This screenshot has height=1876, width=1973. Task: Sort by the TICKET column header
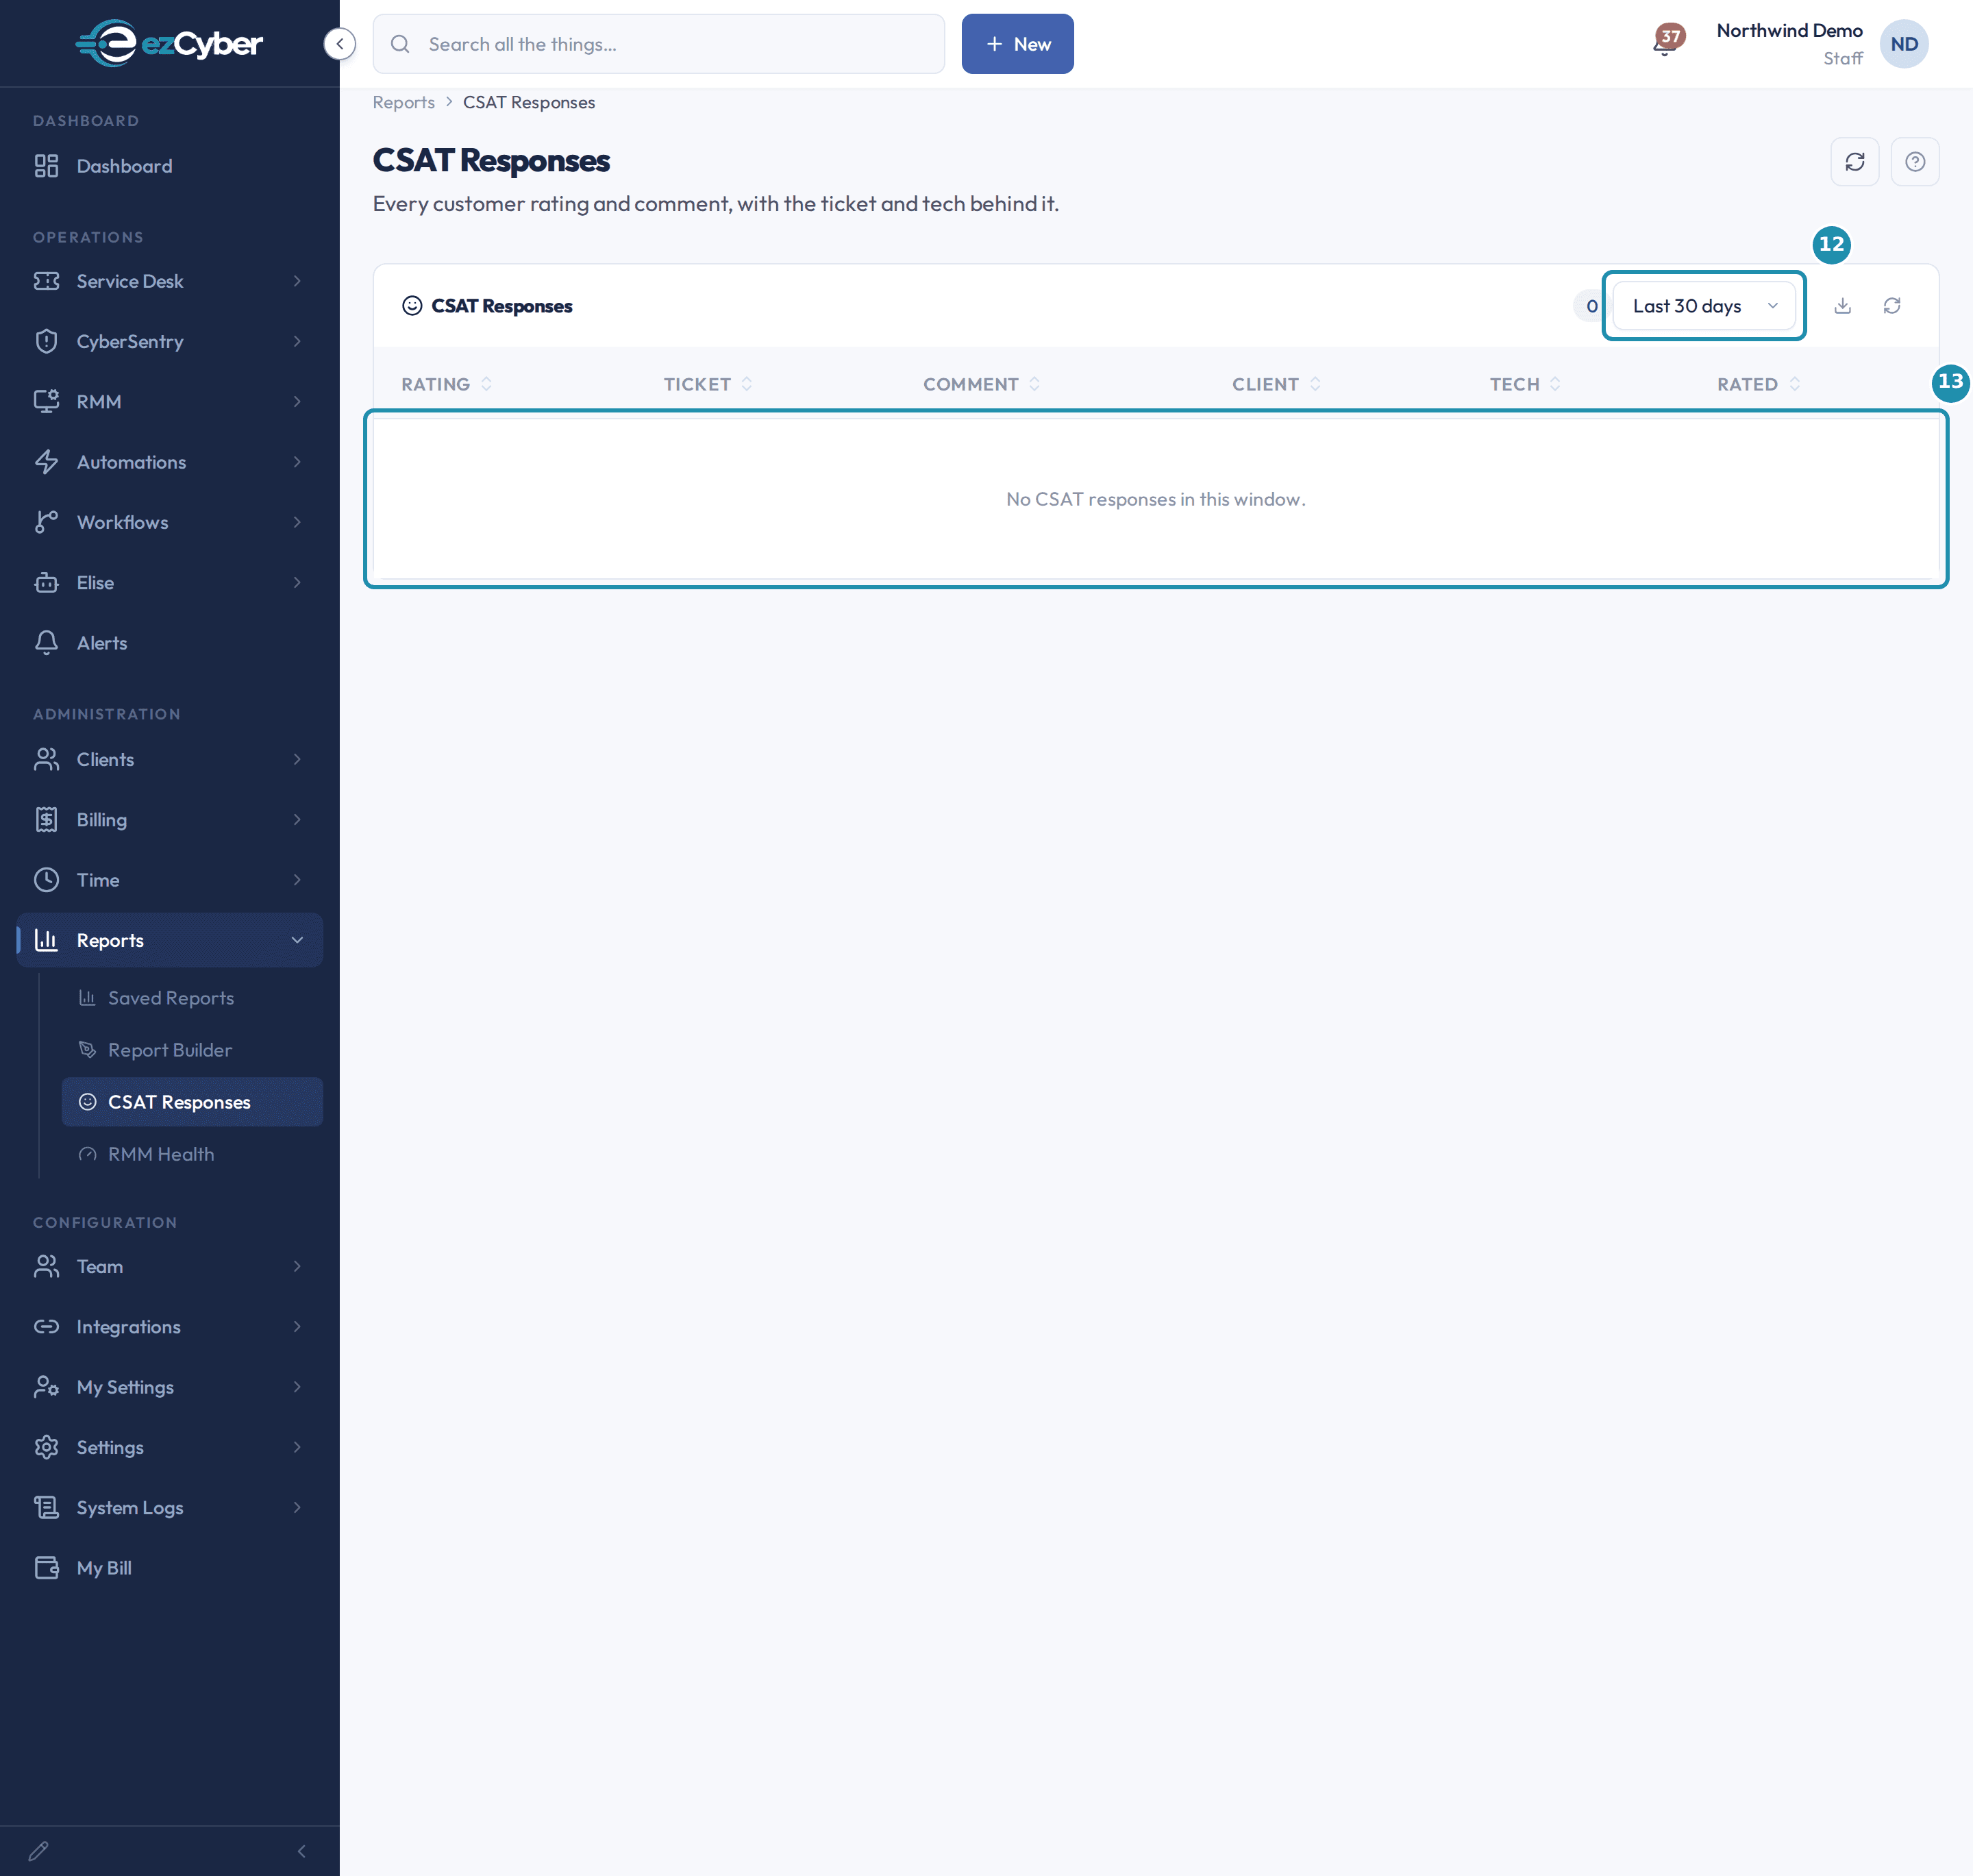click(708, 384)
